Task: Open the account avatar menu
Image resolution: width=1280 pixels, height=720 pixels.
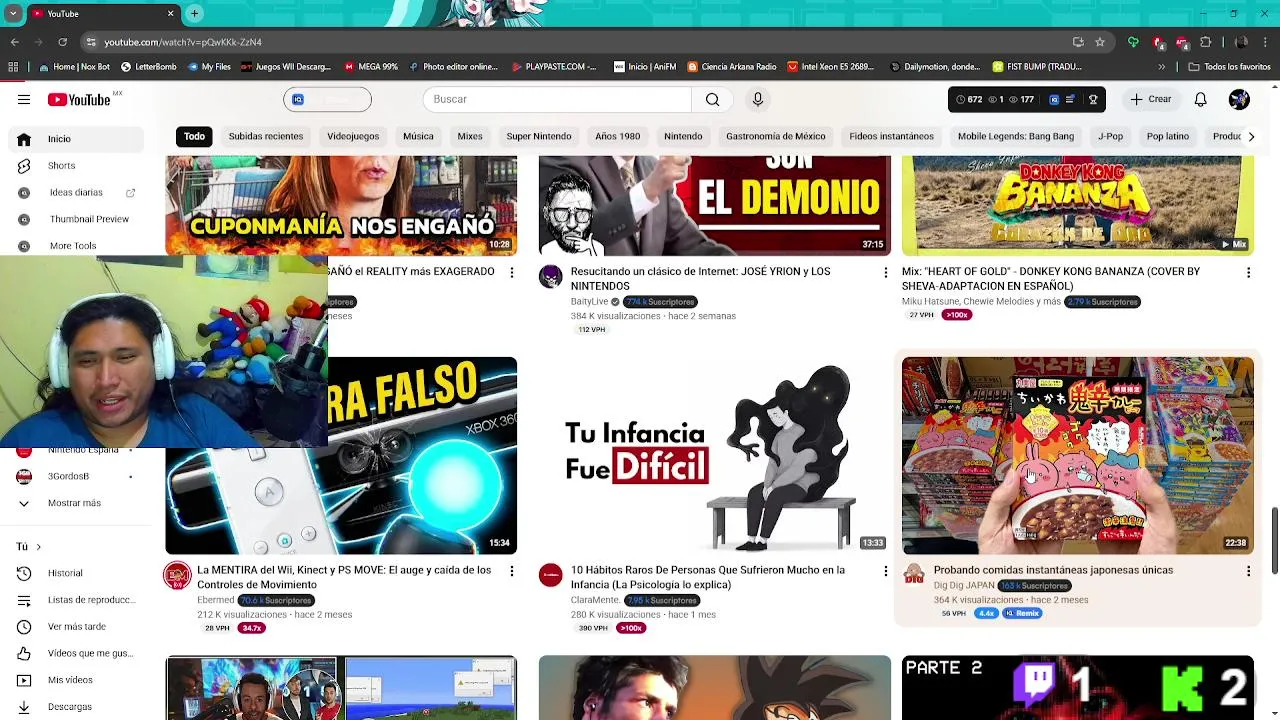Action: 1239,99
